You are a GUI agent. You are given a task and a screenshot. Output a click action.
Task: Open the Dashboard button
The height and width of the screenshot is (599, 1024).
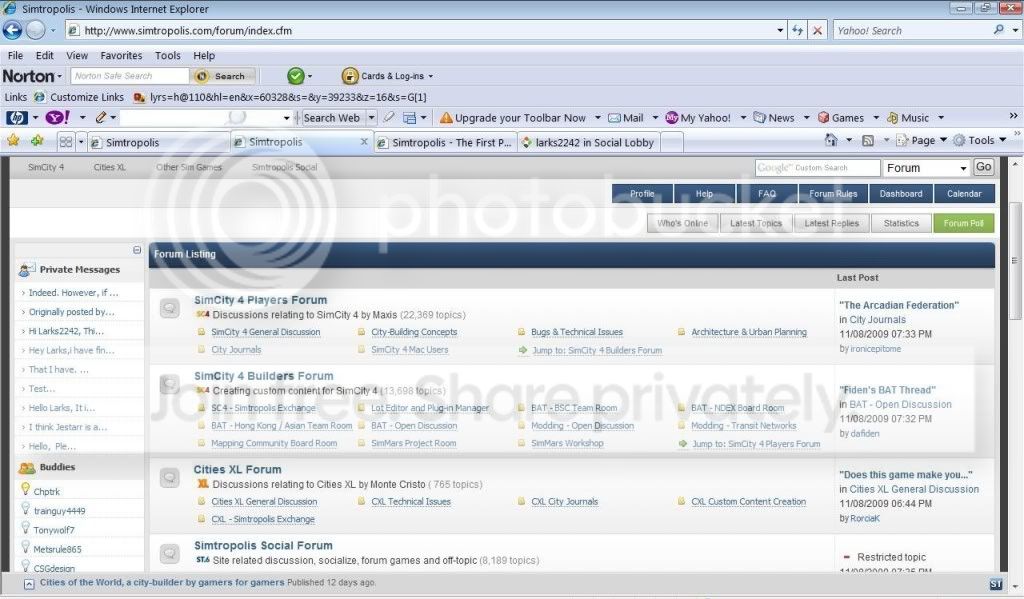901,193
